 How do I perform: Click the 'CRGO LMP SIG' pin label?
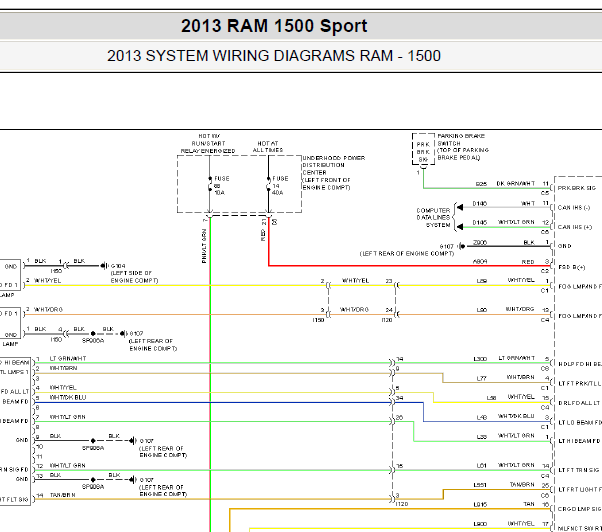[578, 509]
